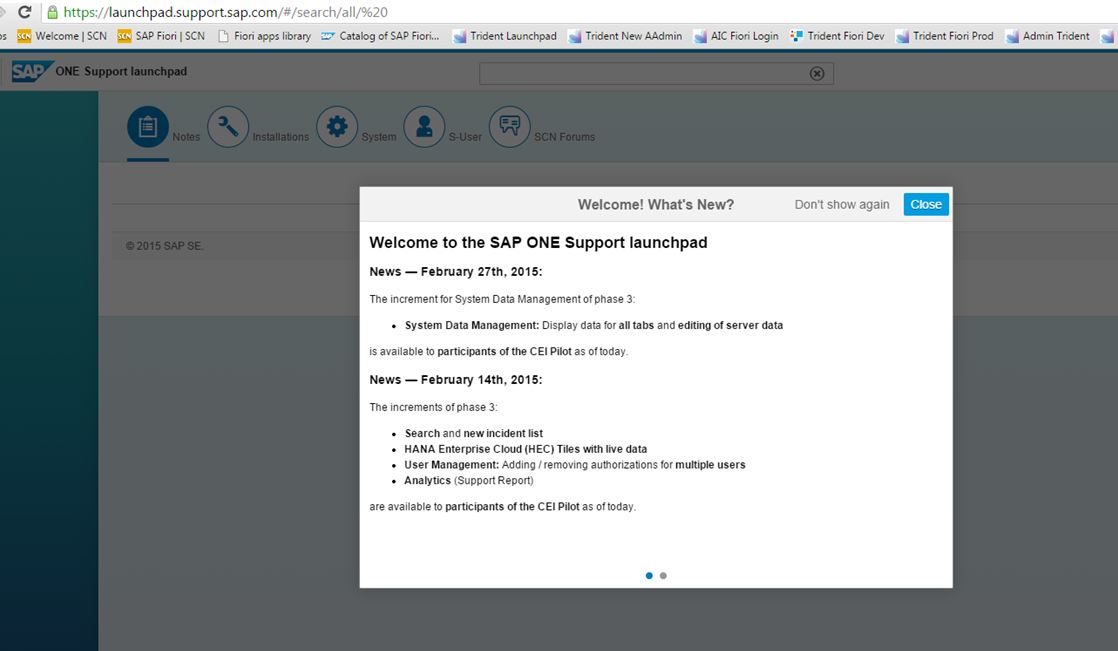Open the Trident Launchpad bookmark
The height and width of the screenshot is (651, 1118).
tap(505, 36)
